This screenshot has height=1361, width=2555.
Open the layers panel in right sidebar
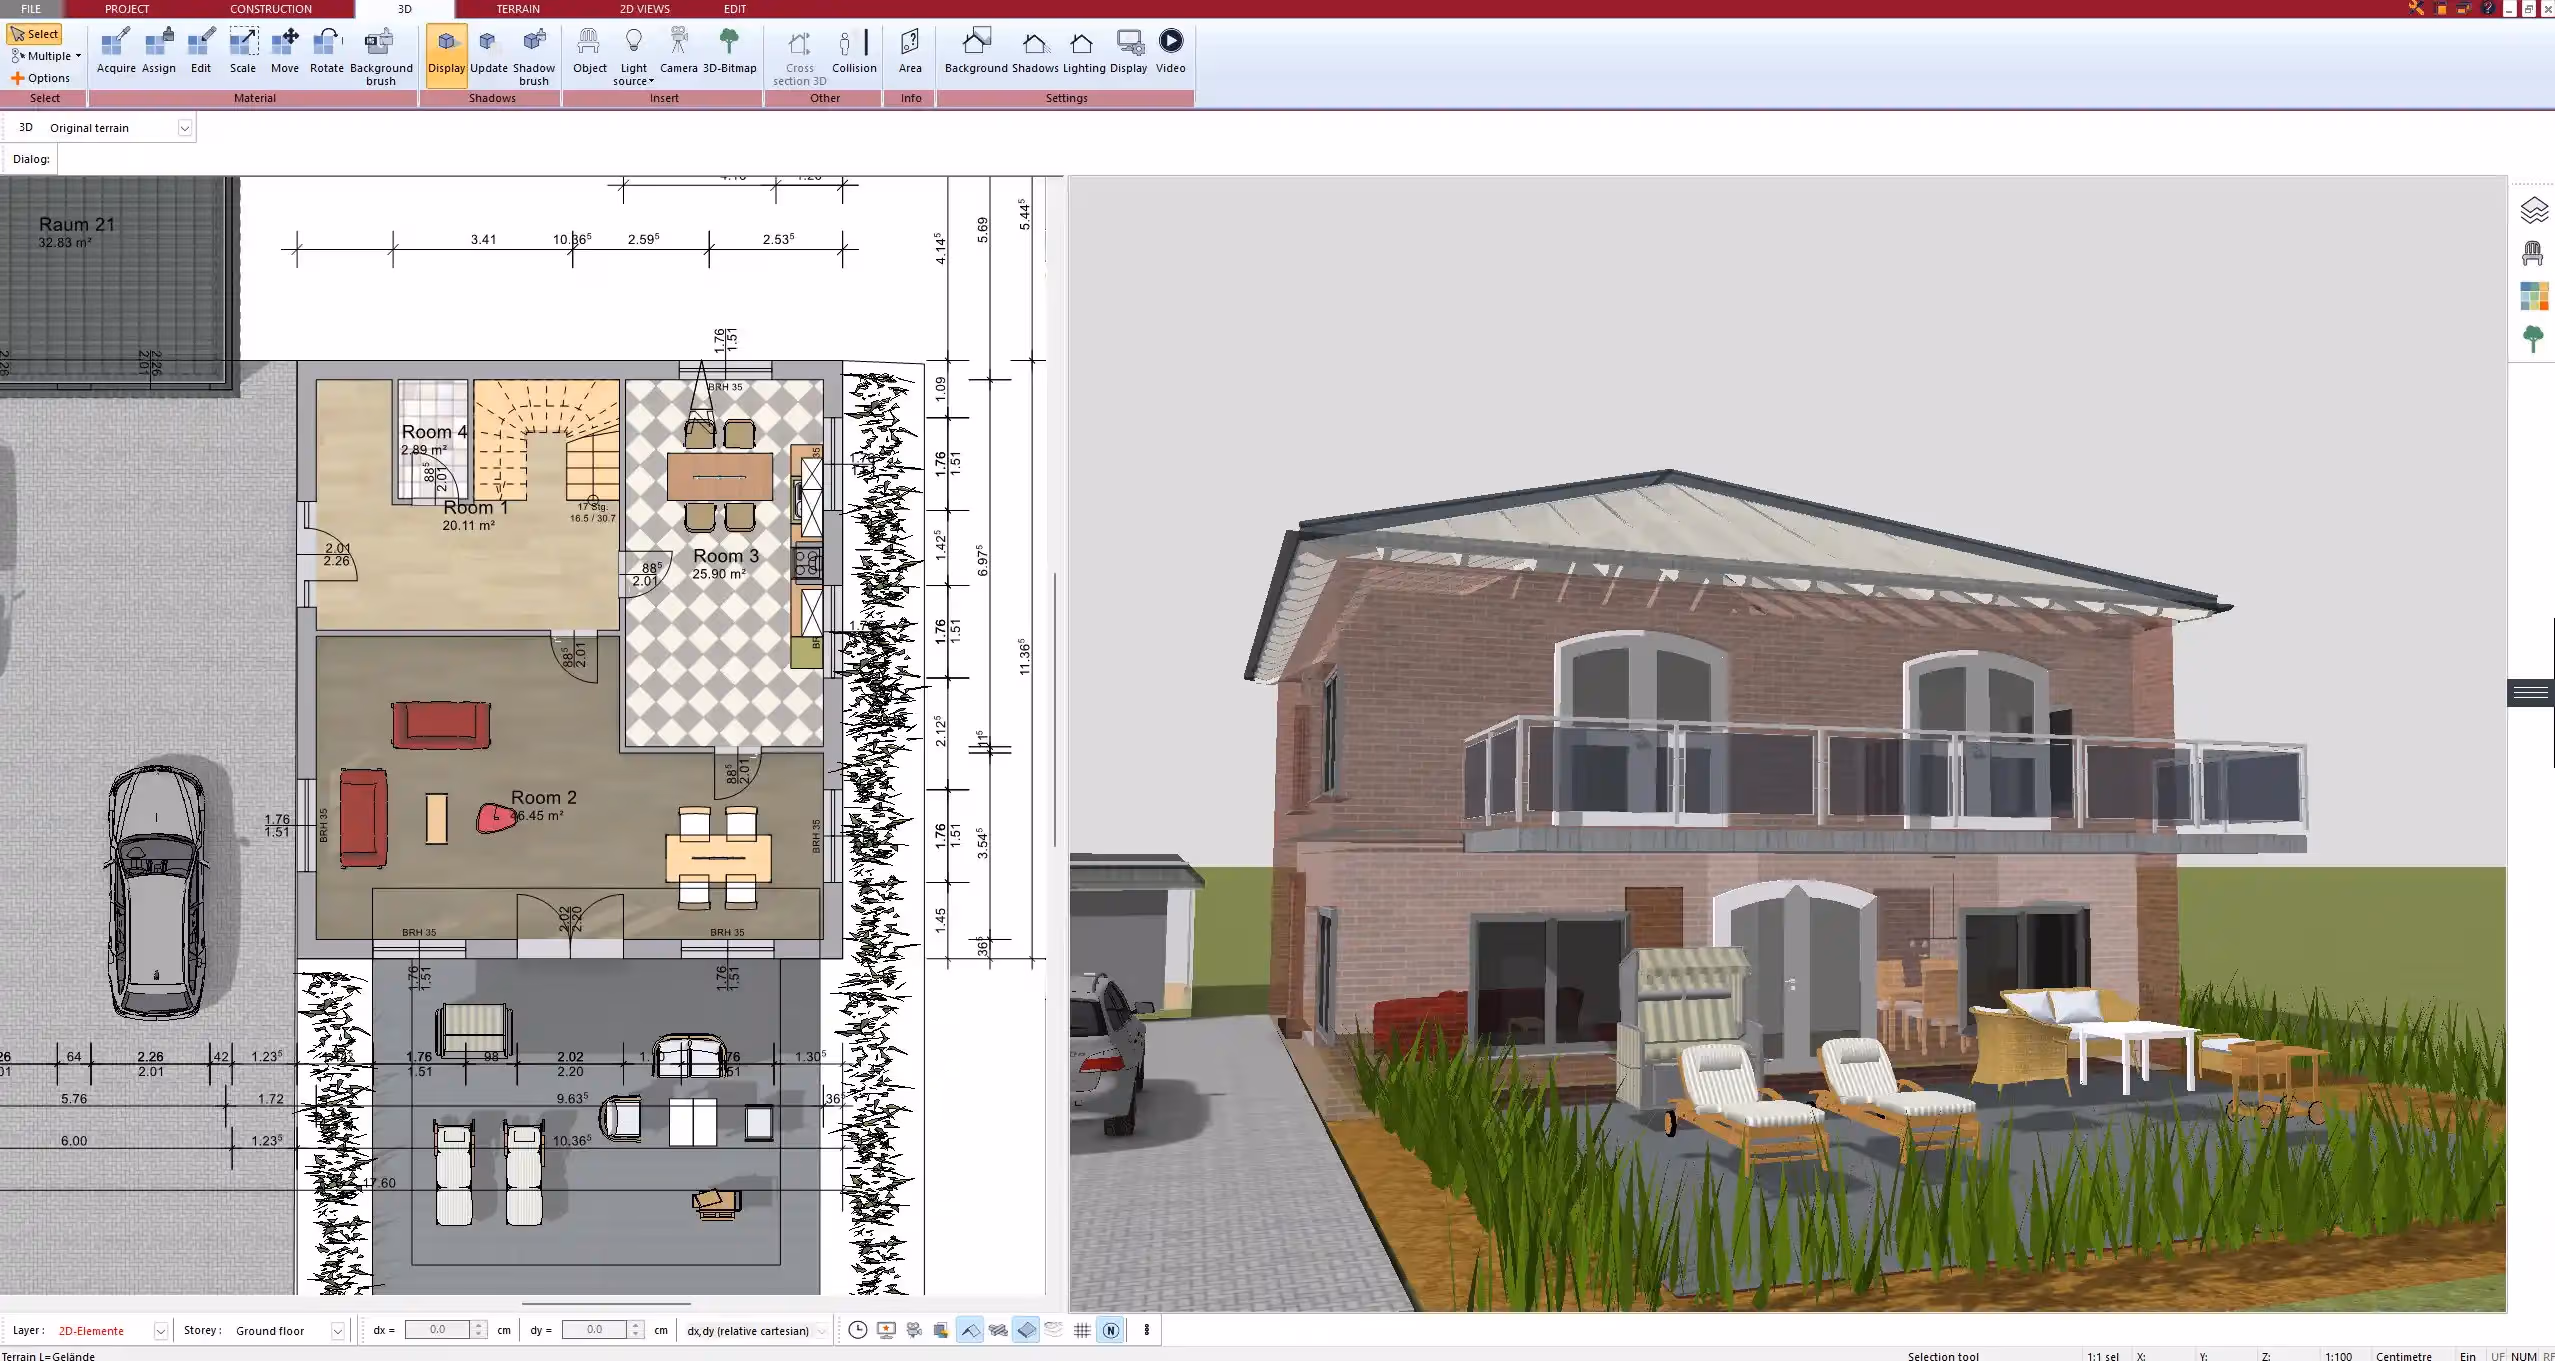coord(2533,210)
